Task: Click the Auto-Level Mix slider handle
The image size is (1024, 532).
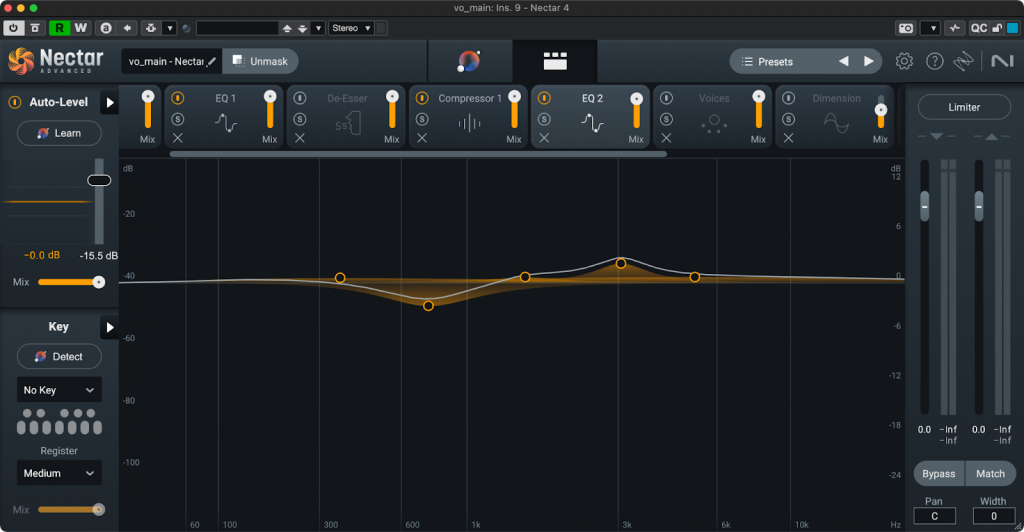Action: click(98, 282)
